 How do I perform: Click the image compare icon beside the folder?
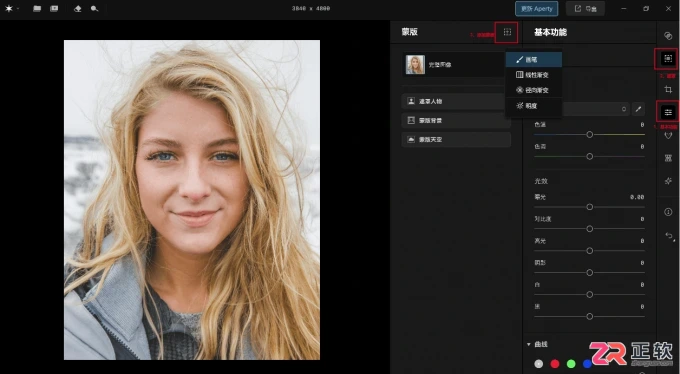click(x=54, y=9)
